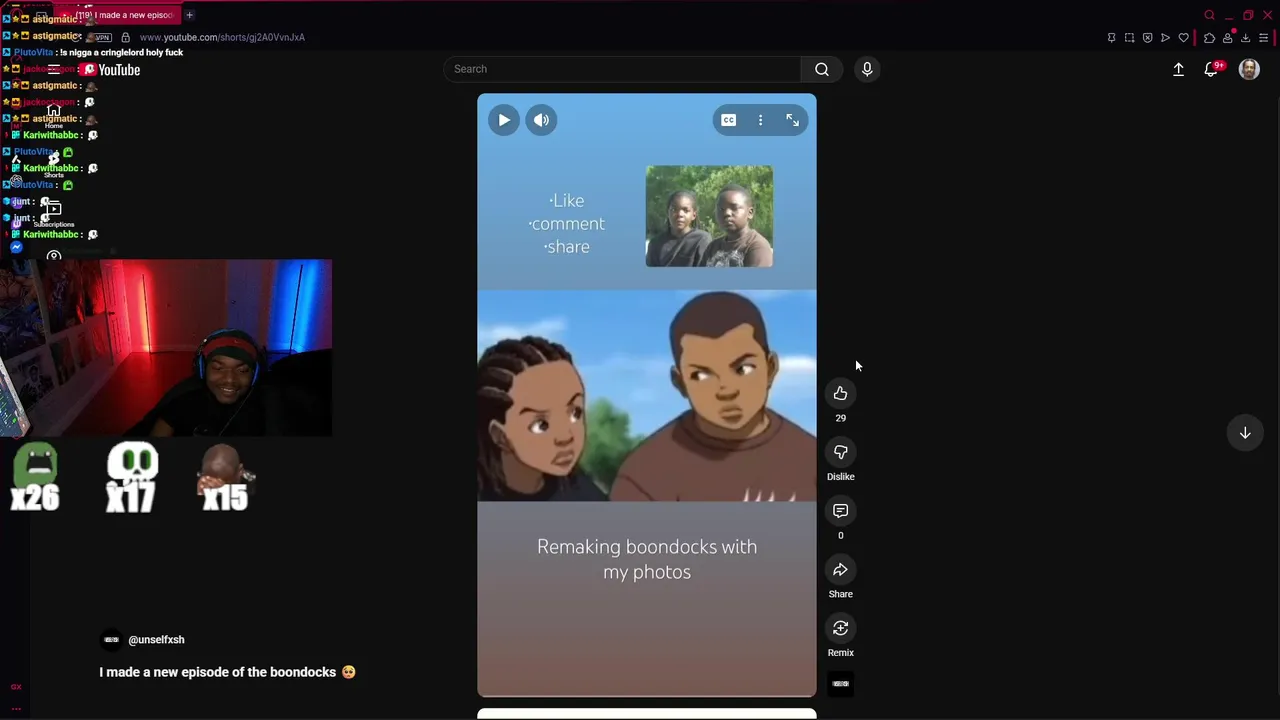Open ad blocker shield icon
The image size is (1280, 720).
(1147, 38)
